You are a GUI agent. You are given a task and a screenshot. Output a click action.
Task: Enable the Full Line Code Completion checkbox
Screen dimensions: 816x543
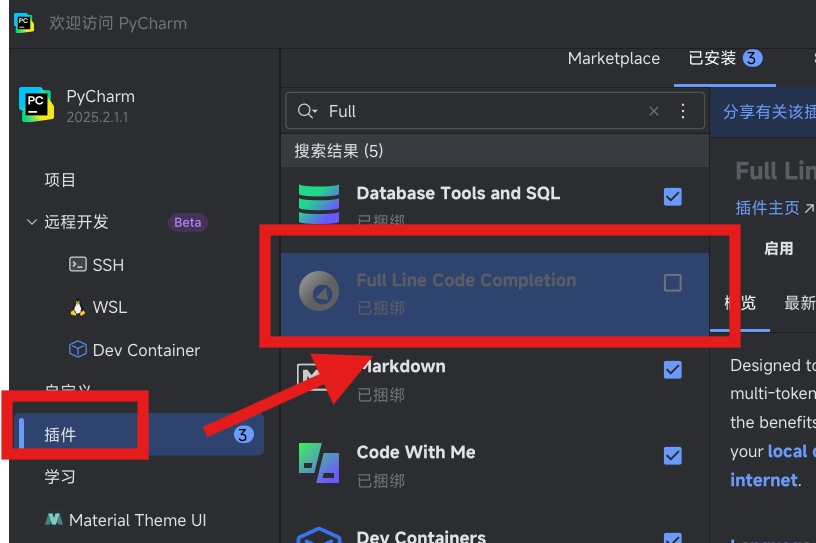pyautogui.click(x=673, y=283)
